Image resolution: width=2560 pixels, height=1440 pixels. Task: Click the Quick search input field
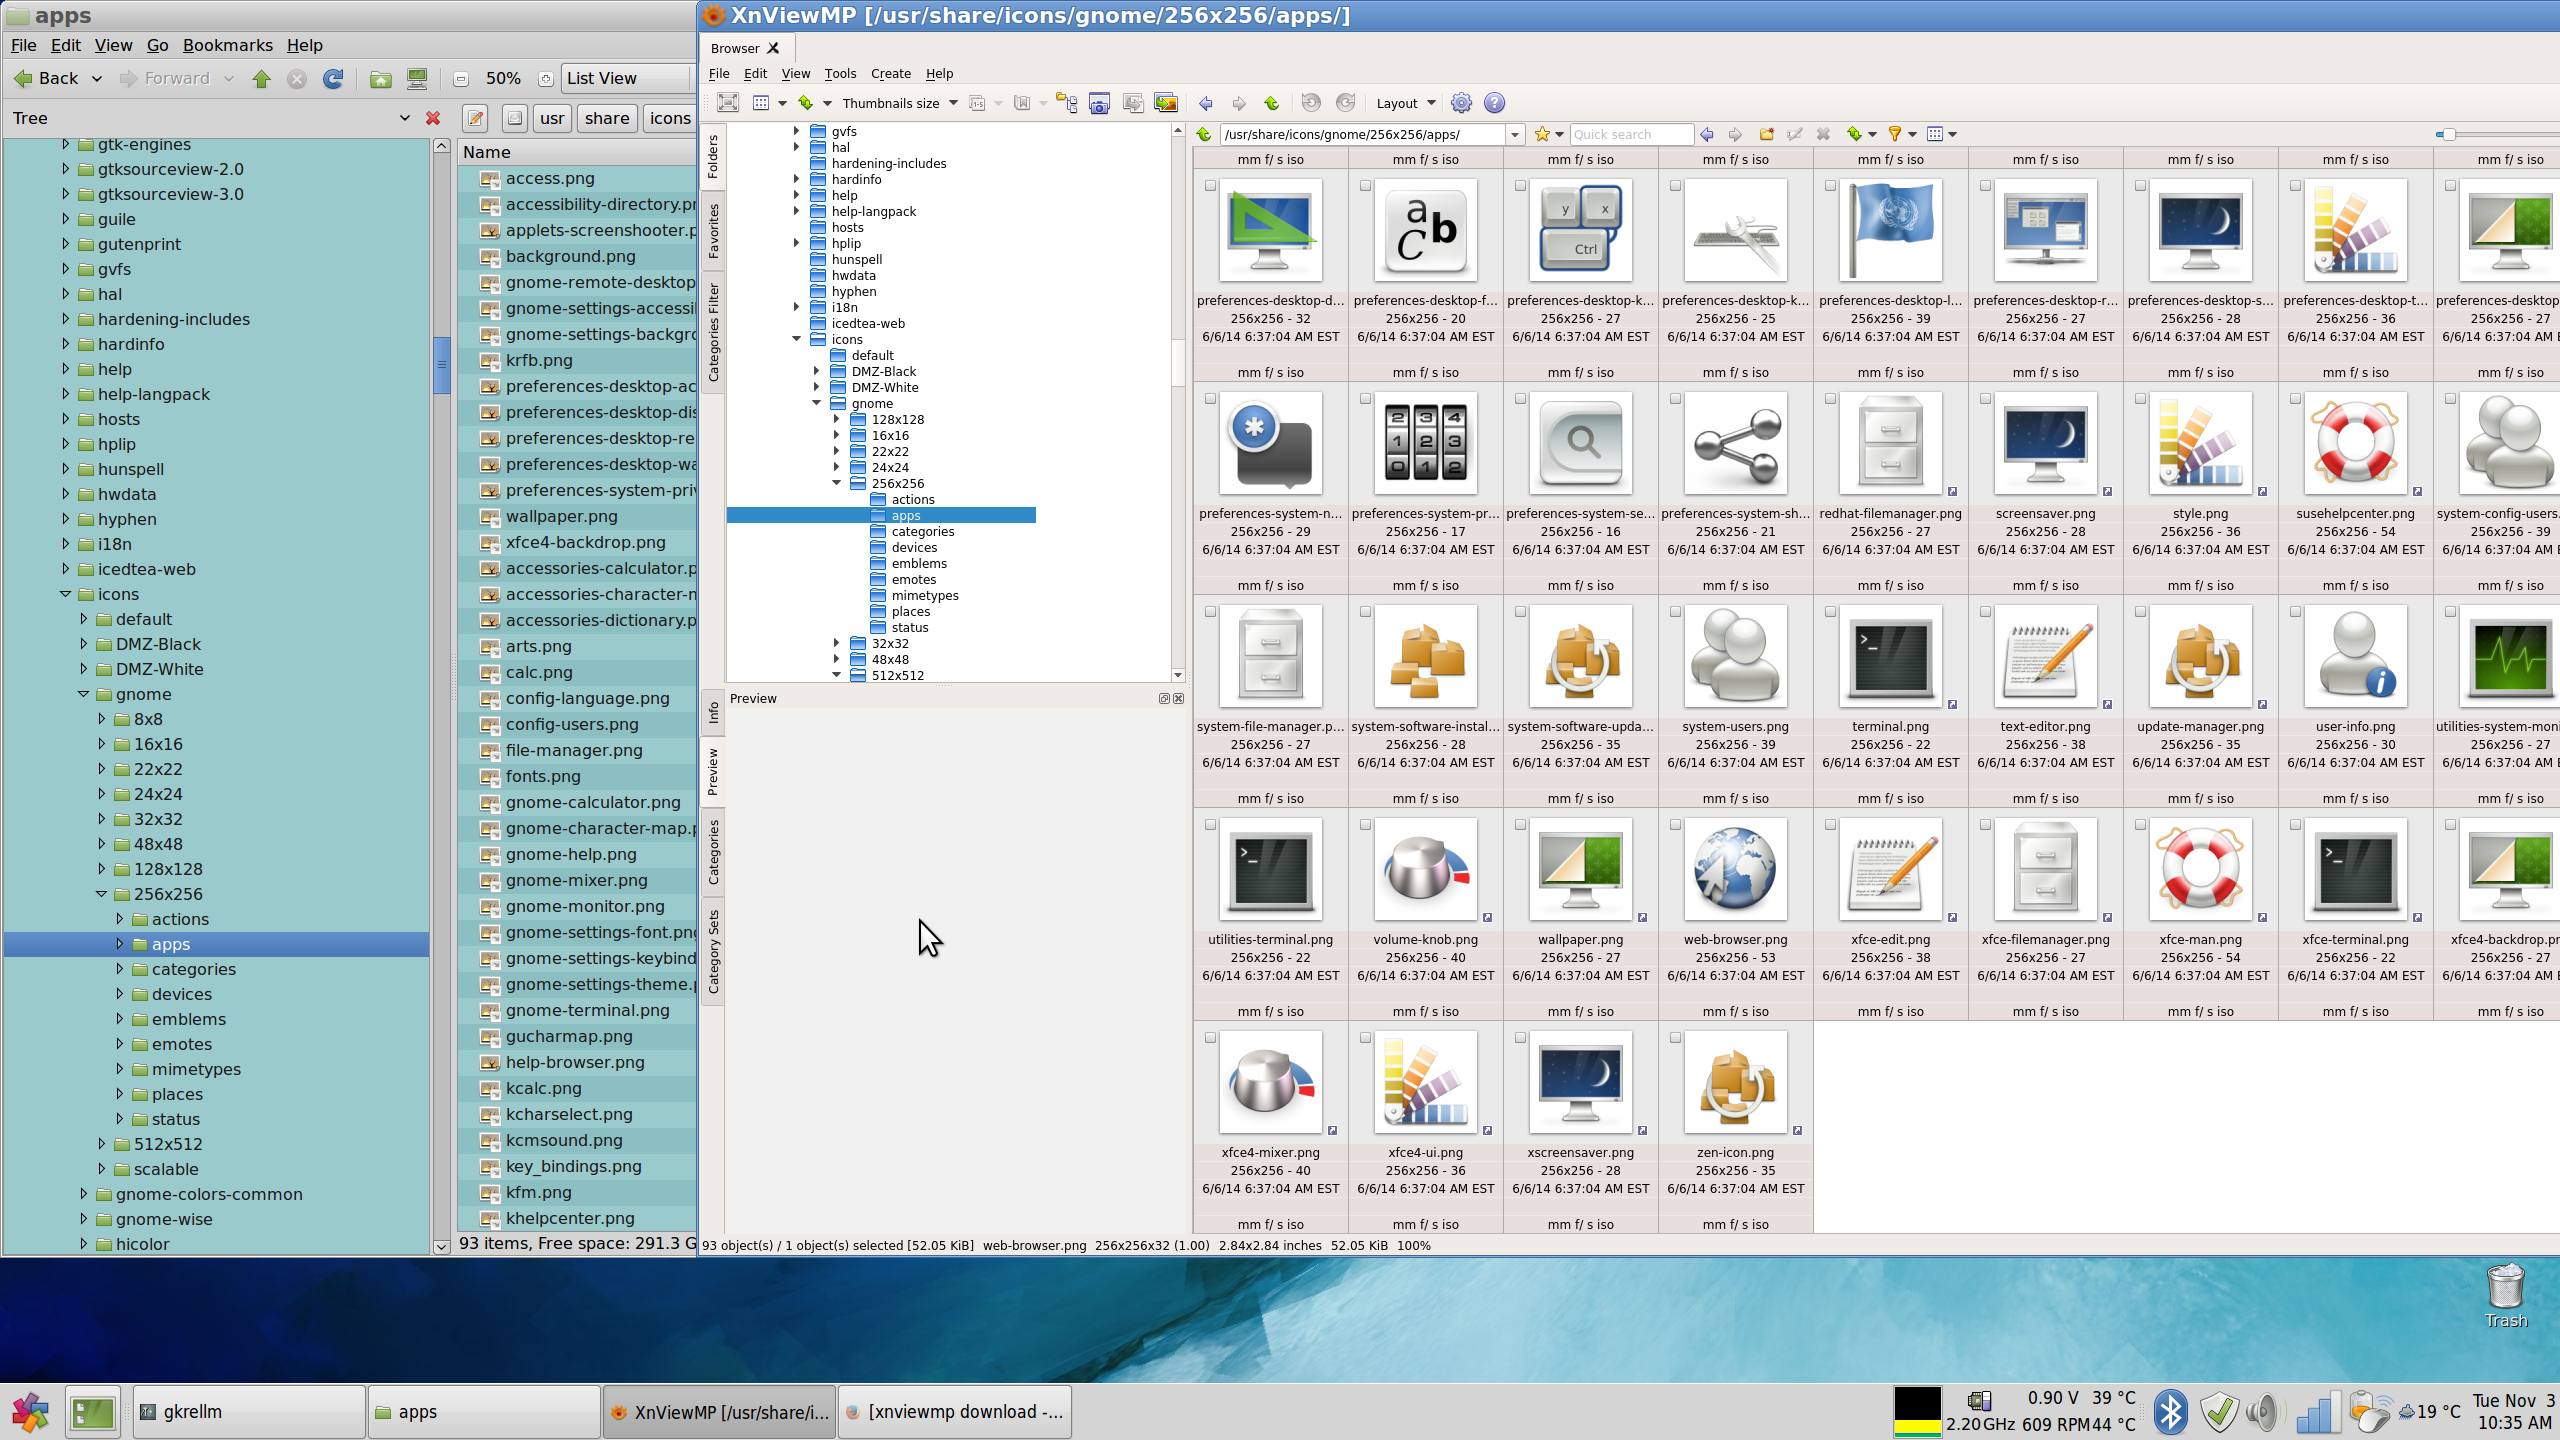1630,134
